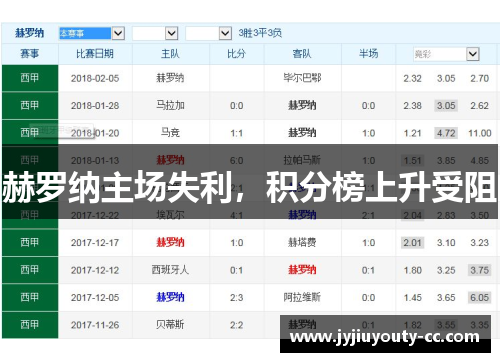Click the odds value 3.25
Viewport: 500px width, 362px height.
point(446,270)
